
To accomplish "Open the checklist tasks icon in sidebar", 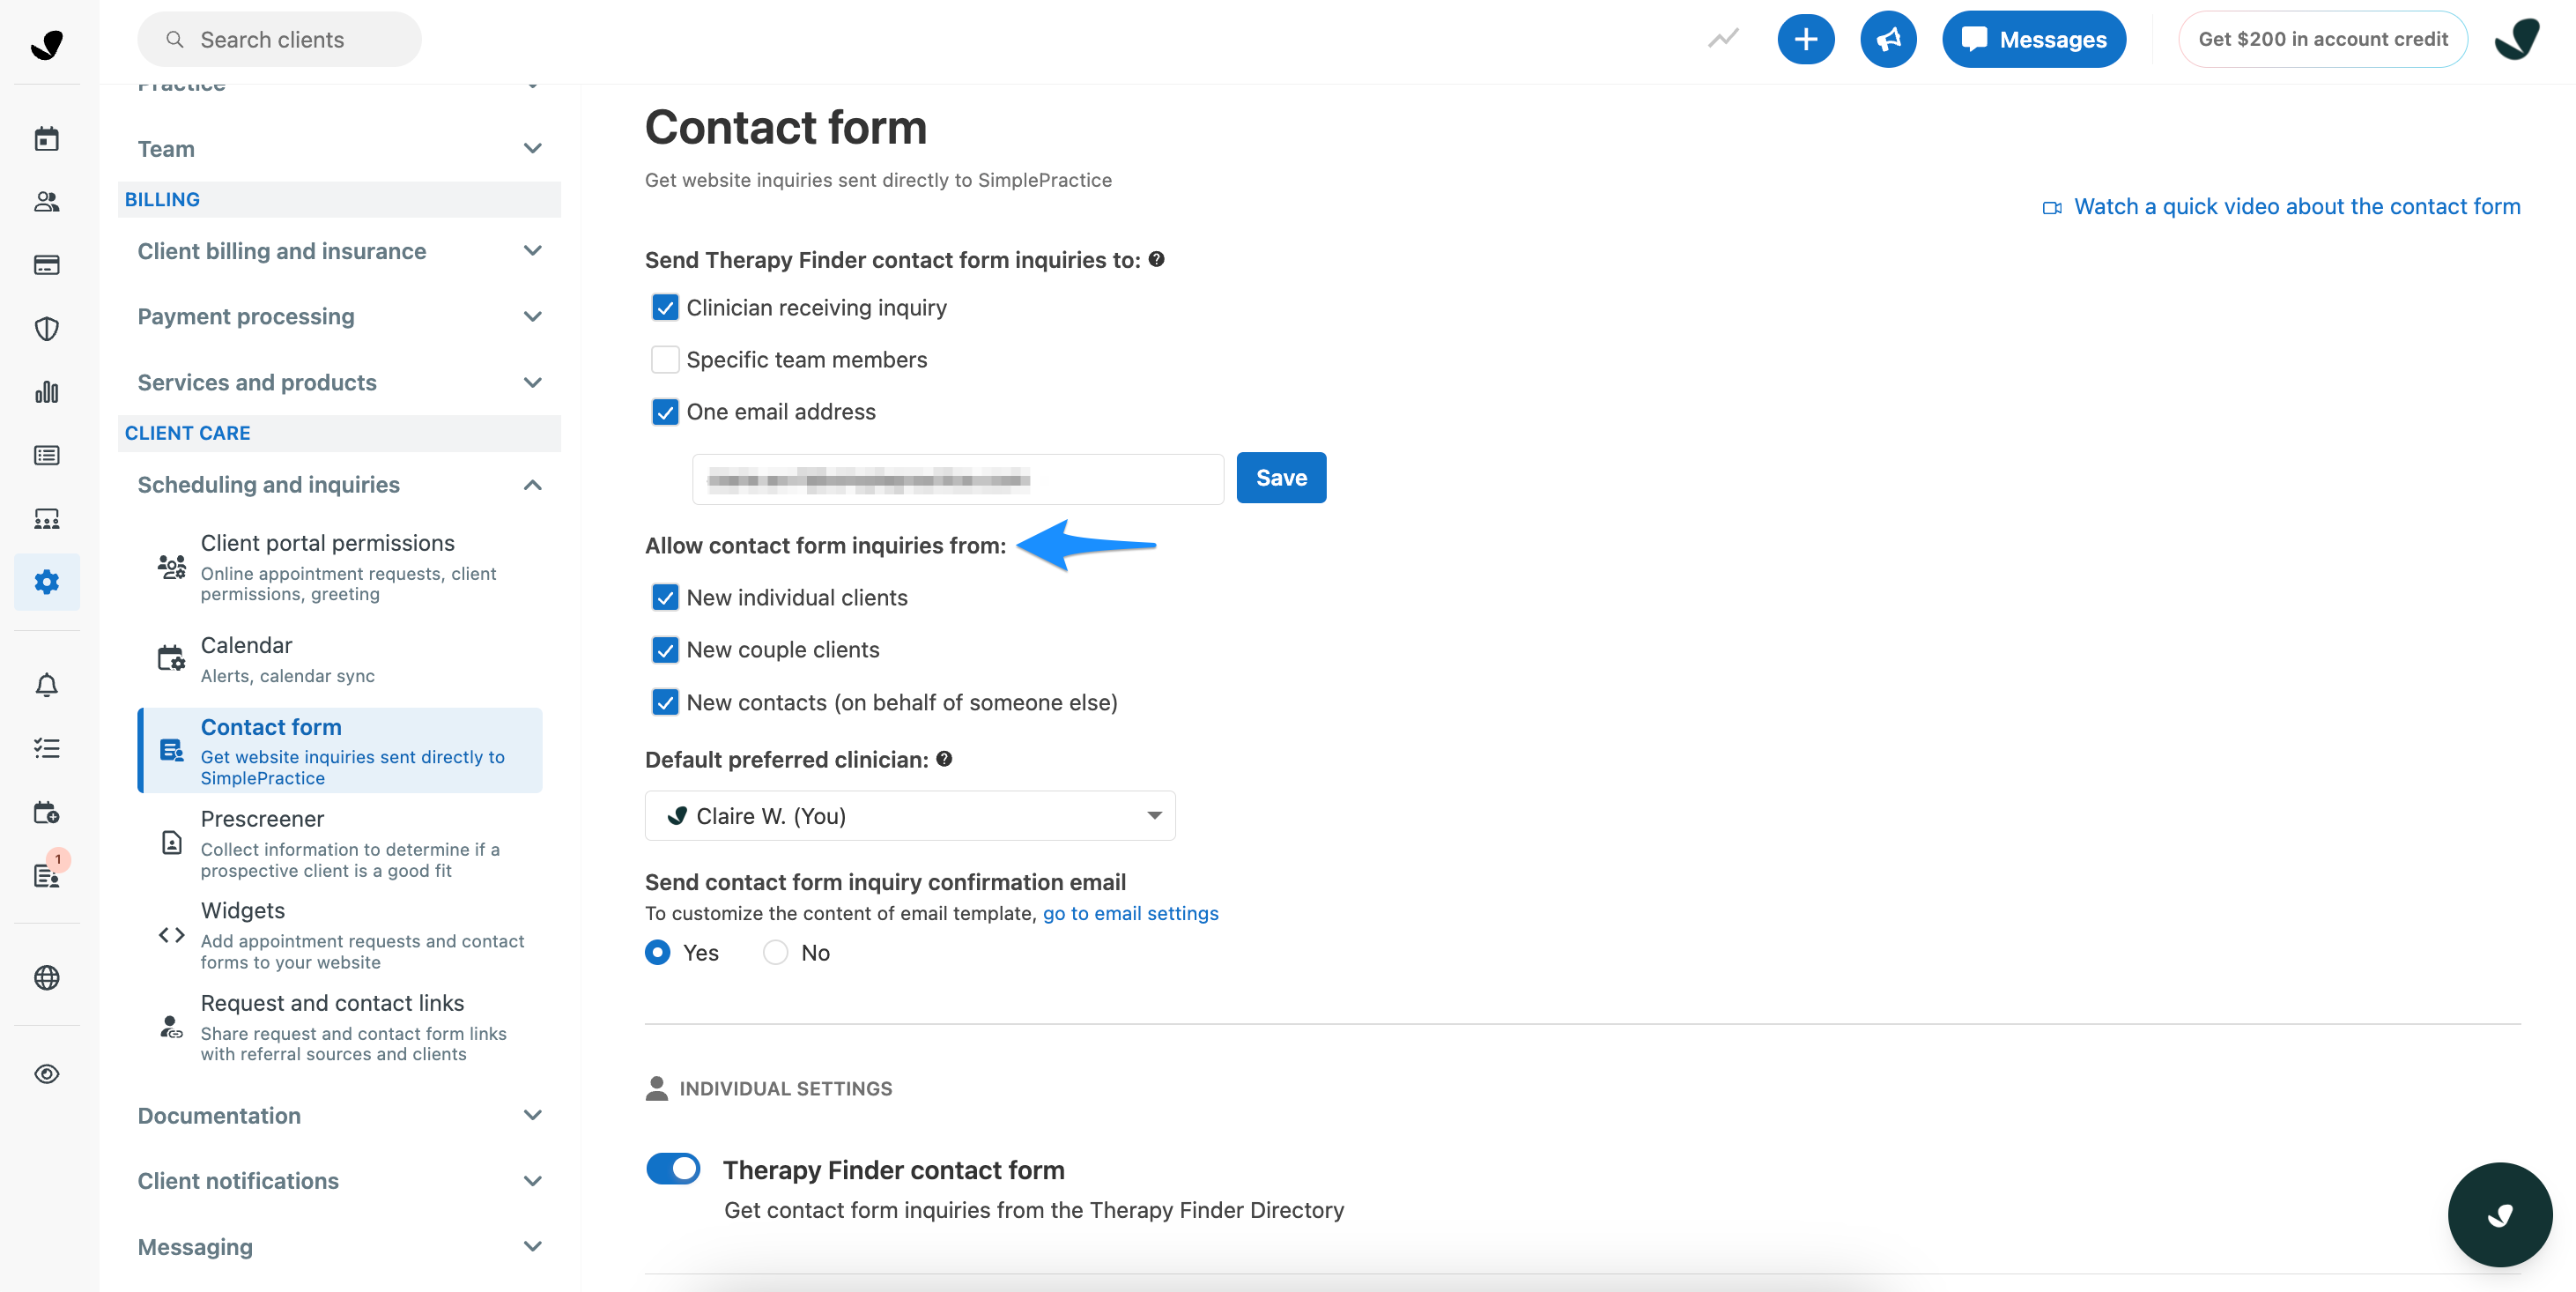I will (x=46, y=748).
